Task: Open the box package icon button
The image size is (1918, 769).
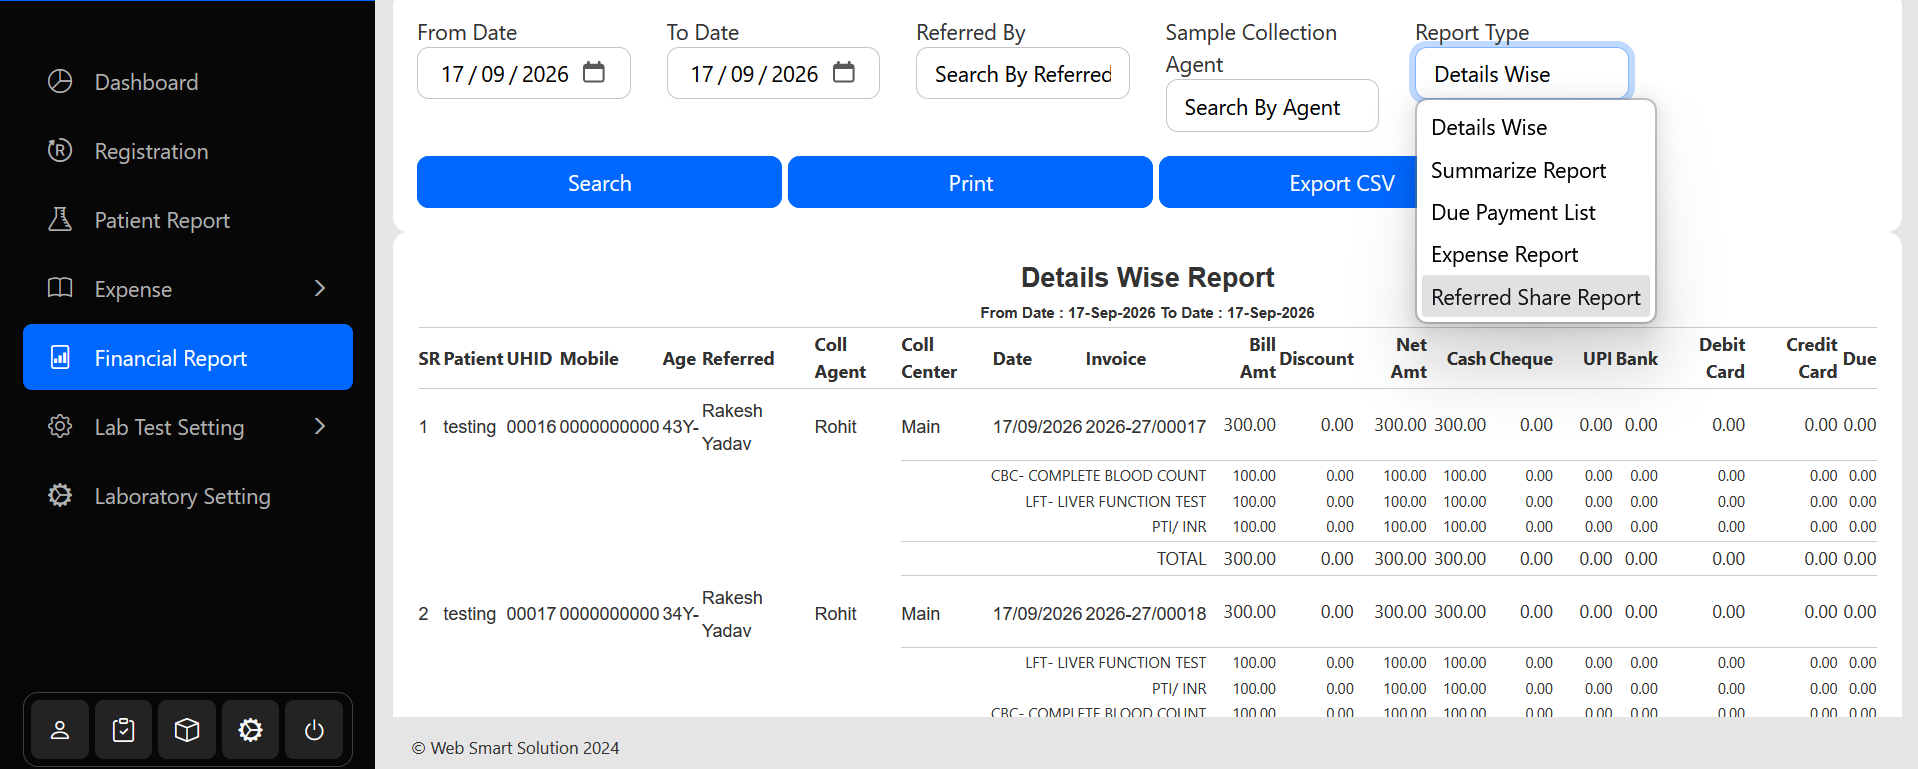Action: tap(187, 730)
